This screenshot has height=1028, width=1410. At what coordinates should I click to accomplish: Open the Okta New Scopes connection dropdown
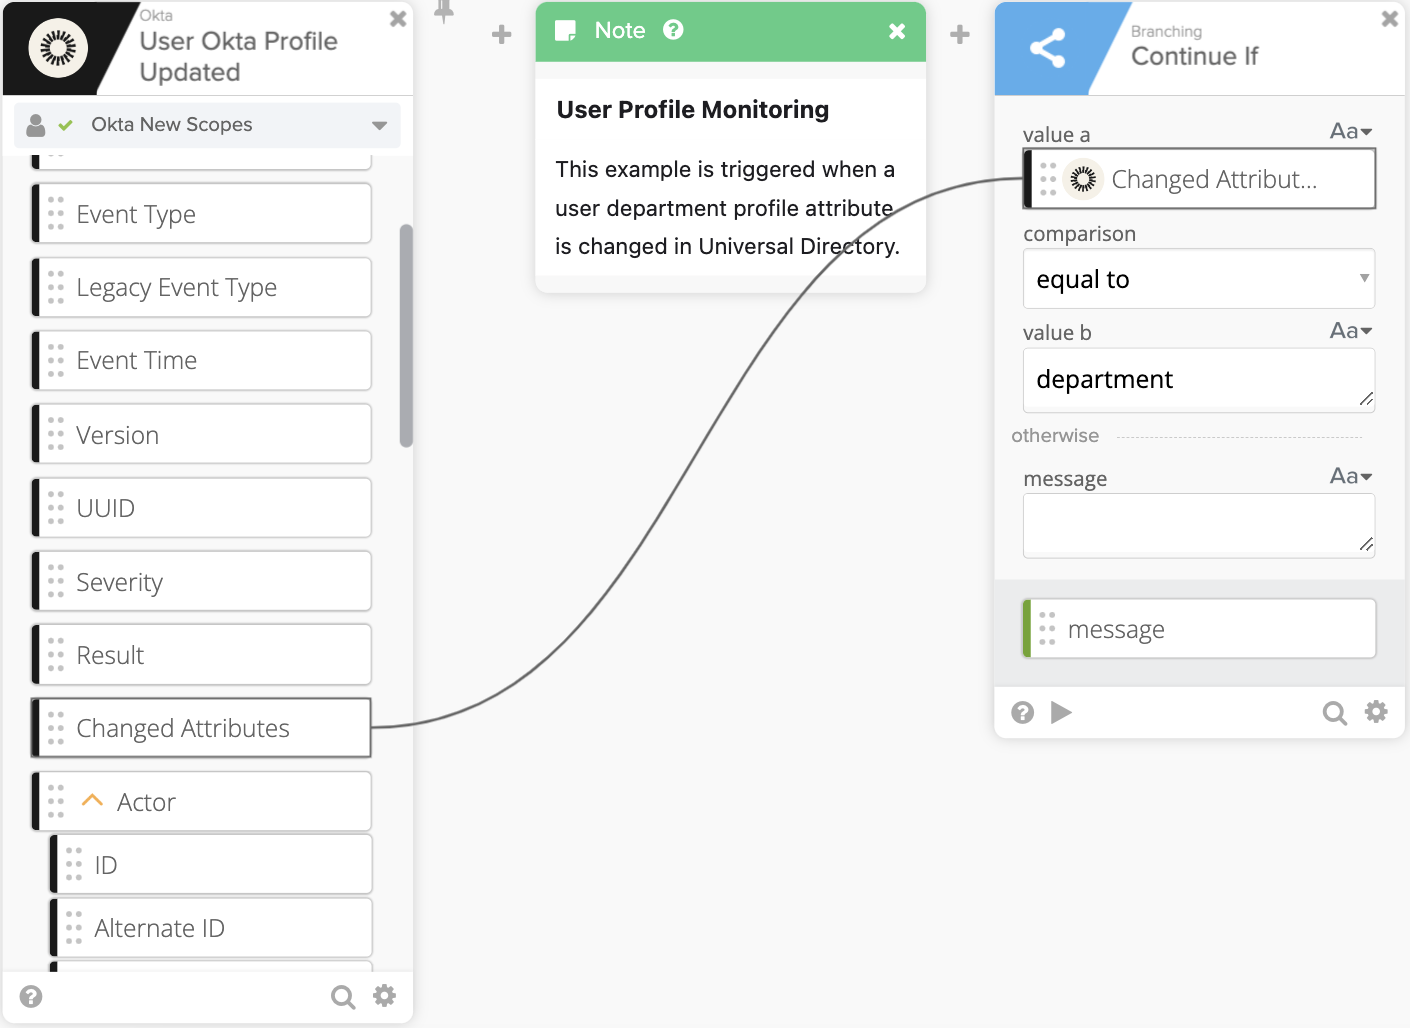tap(379, 124)
